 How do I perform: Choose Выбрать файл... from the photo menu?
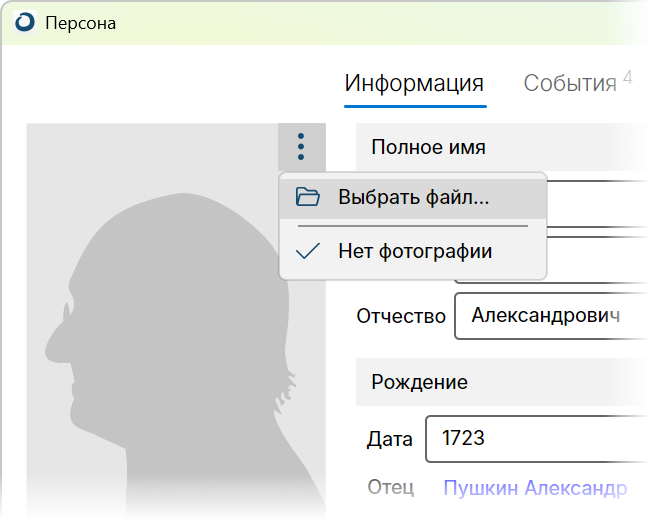pos(413,197)
